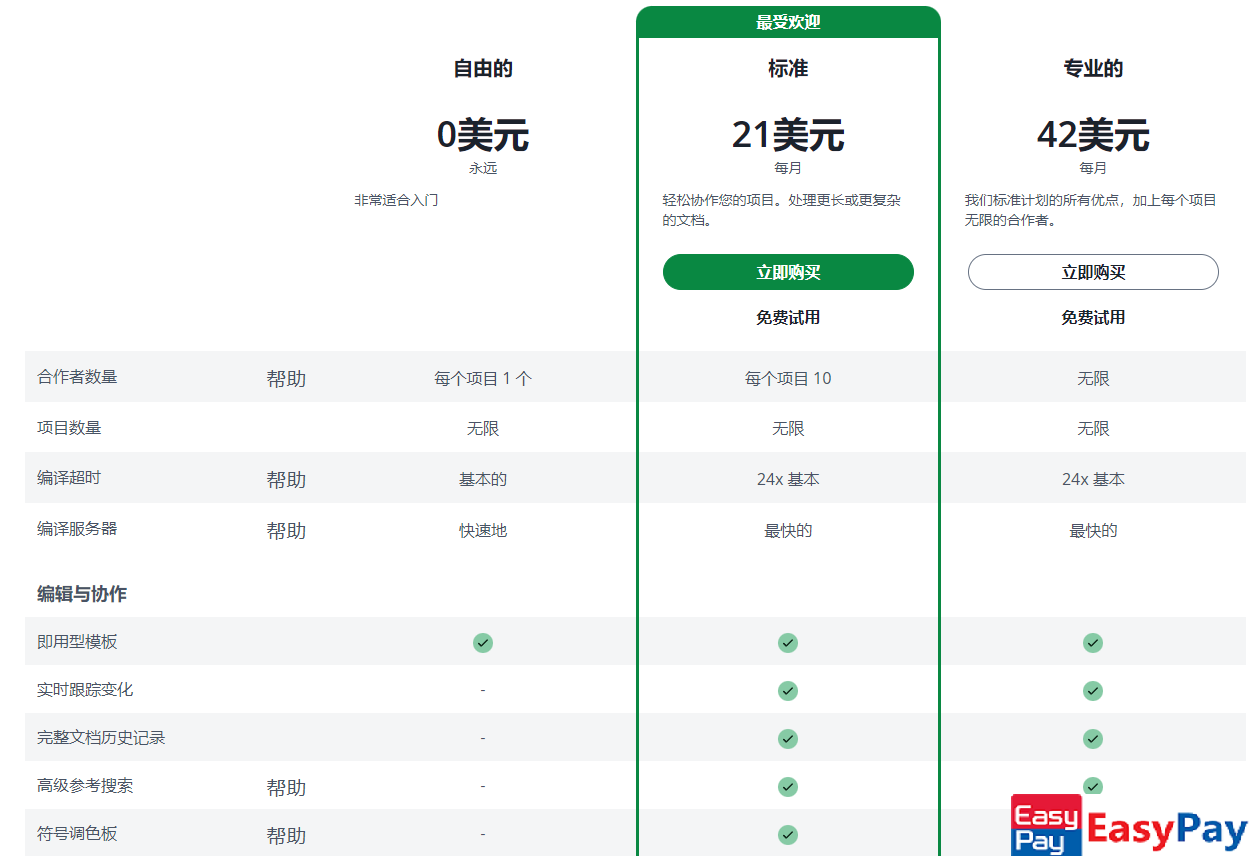Click the green 立即购买 button in 标准 plan
The image size is (1250, 856).
[788, 272]
